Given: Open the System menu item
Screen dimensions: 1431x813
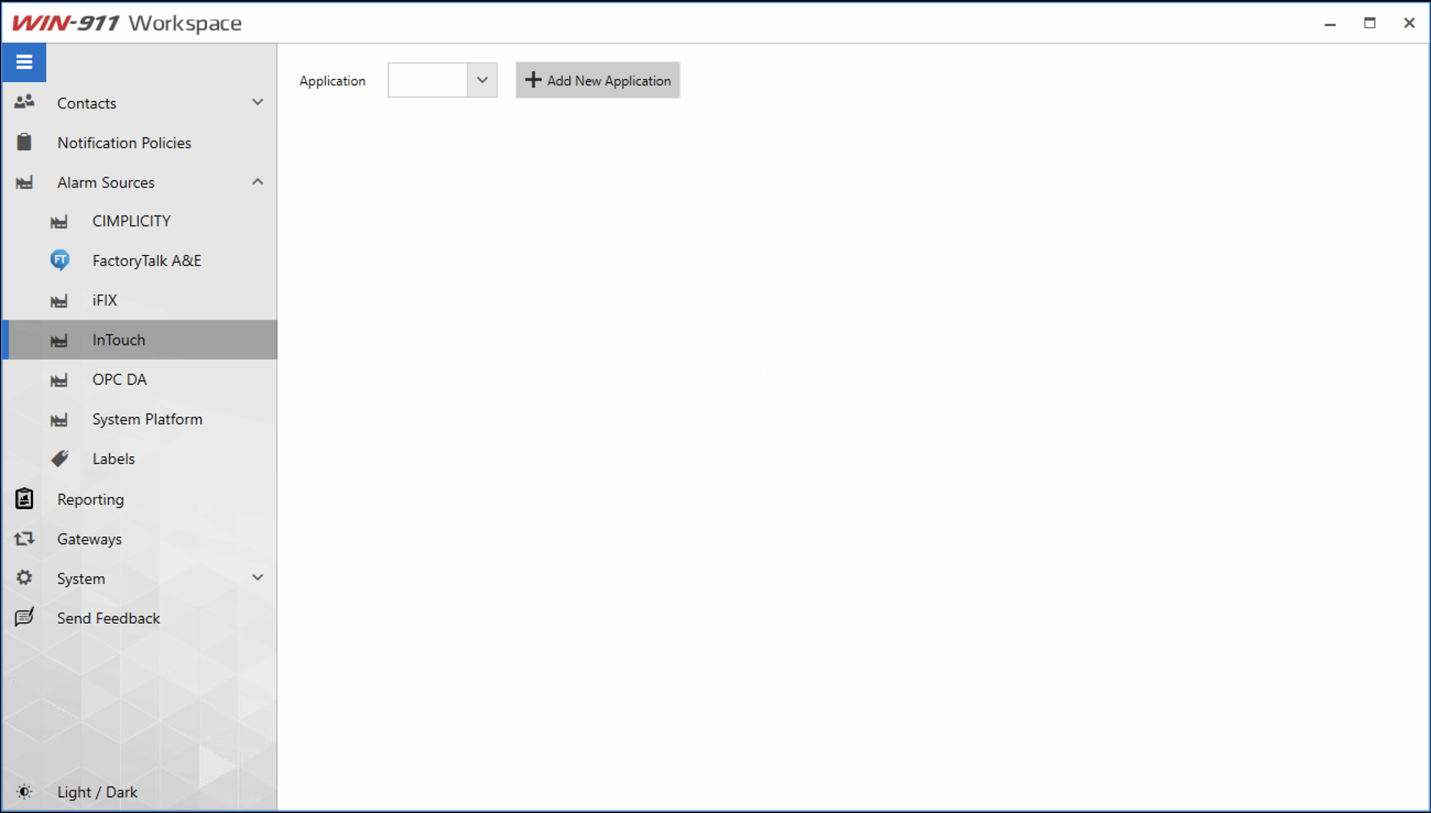Looking at the screenshot, I should (x=140, y=578).
